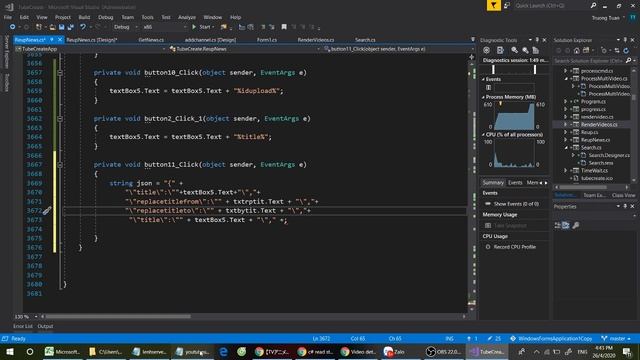Select ReupNews.cs in Solution Explorer
Viewport: 640px width, 360px height.
coord(596,140)
